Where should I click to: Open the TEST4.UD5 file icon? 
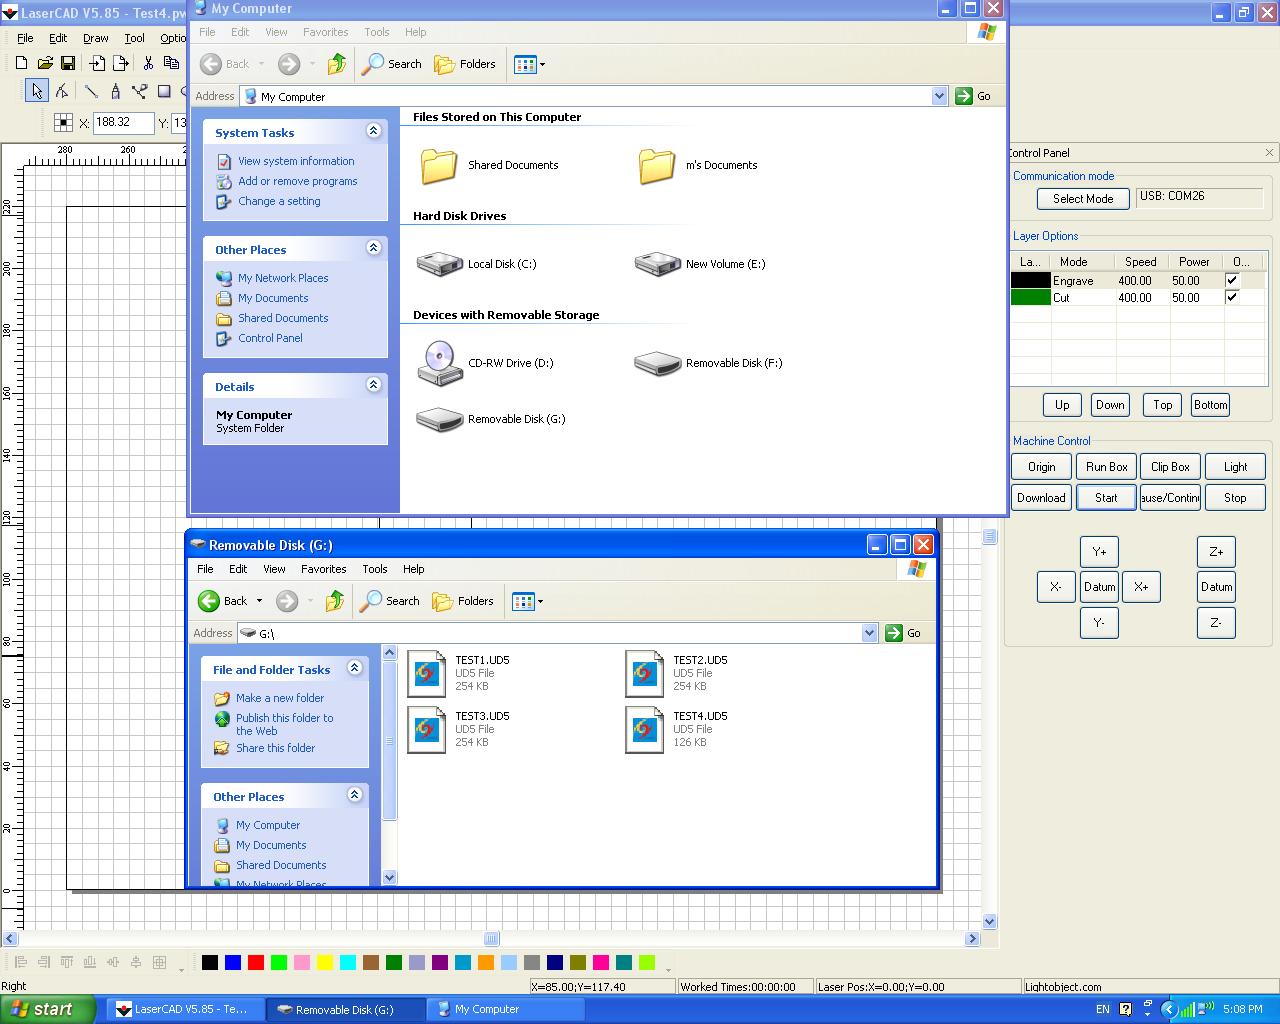[x=644, y=729]
